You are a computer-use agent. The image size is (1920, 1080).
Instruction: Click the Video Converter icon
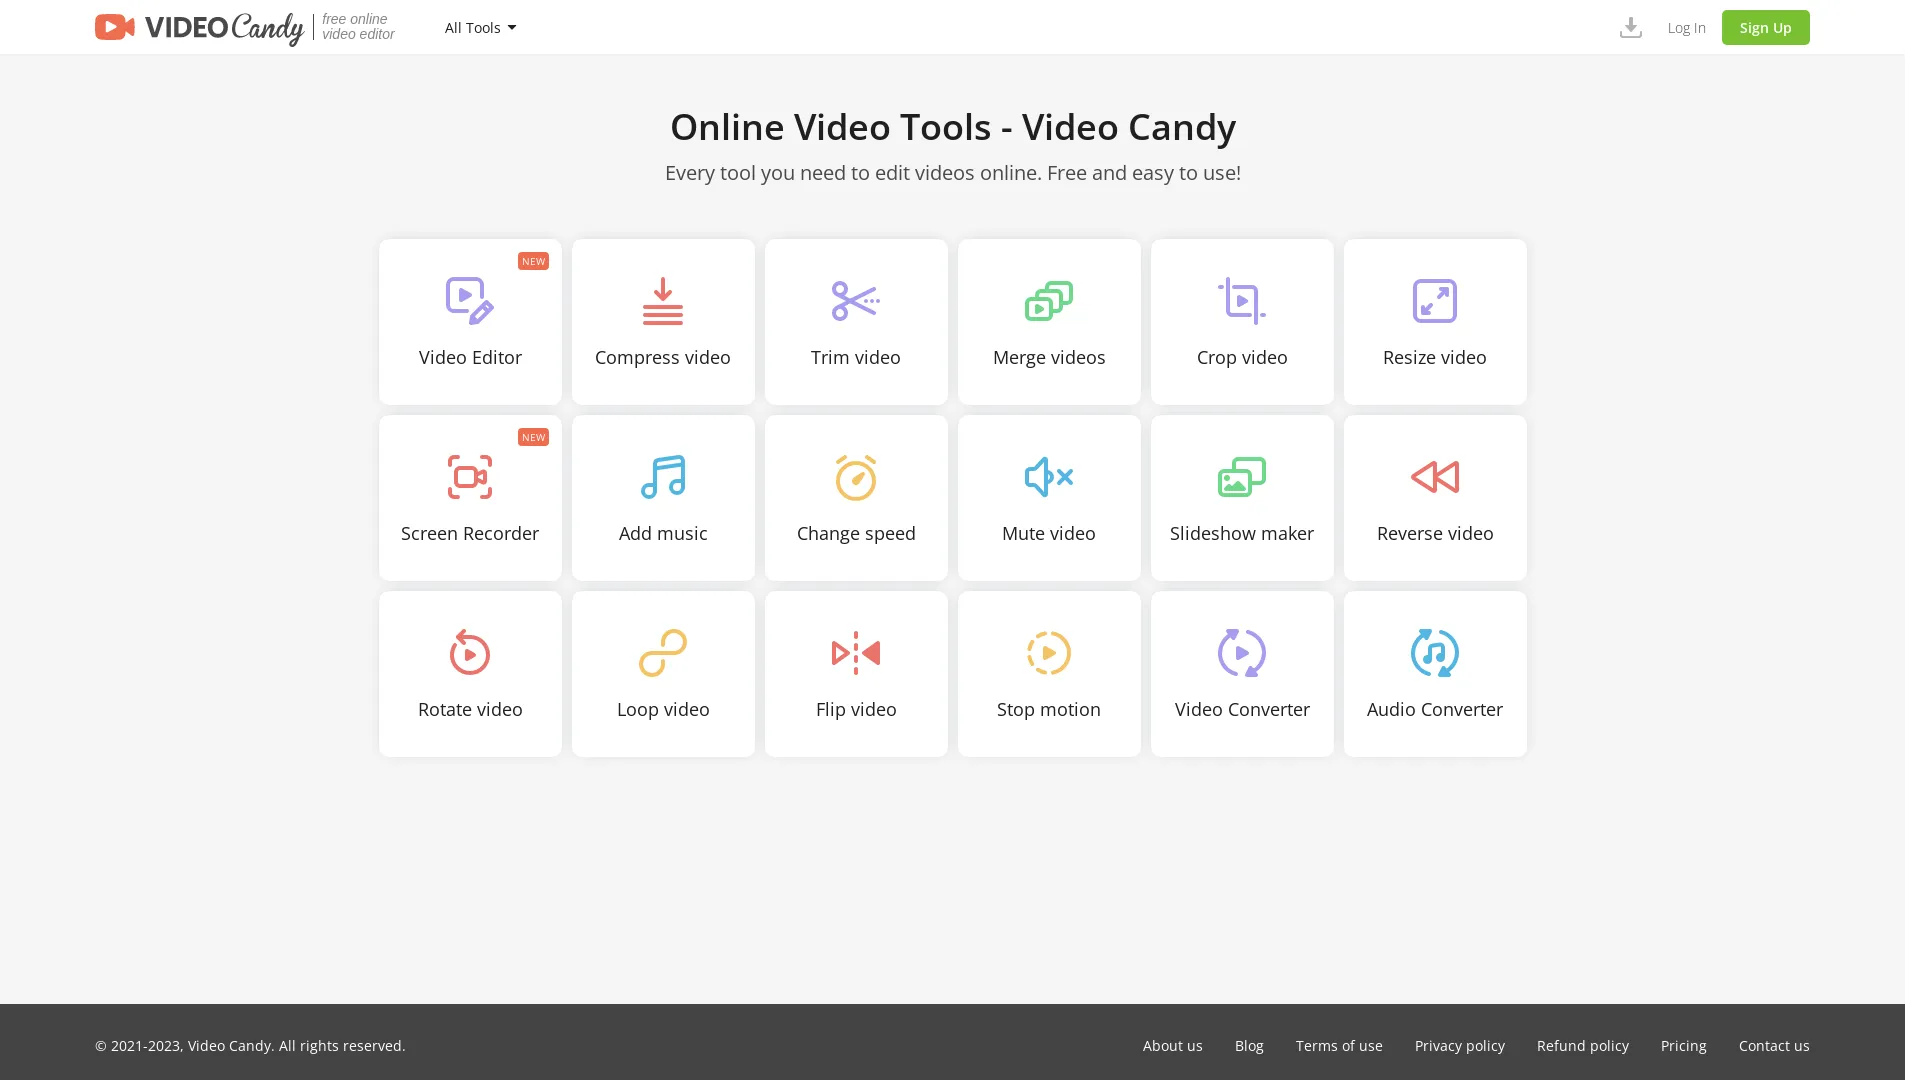coord(1242,653)
